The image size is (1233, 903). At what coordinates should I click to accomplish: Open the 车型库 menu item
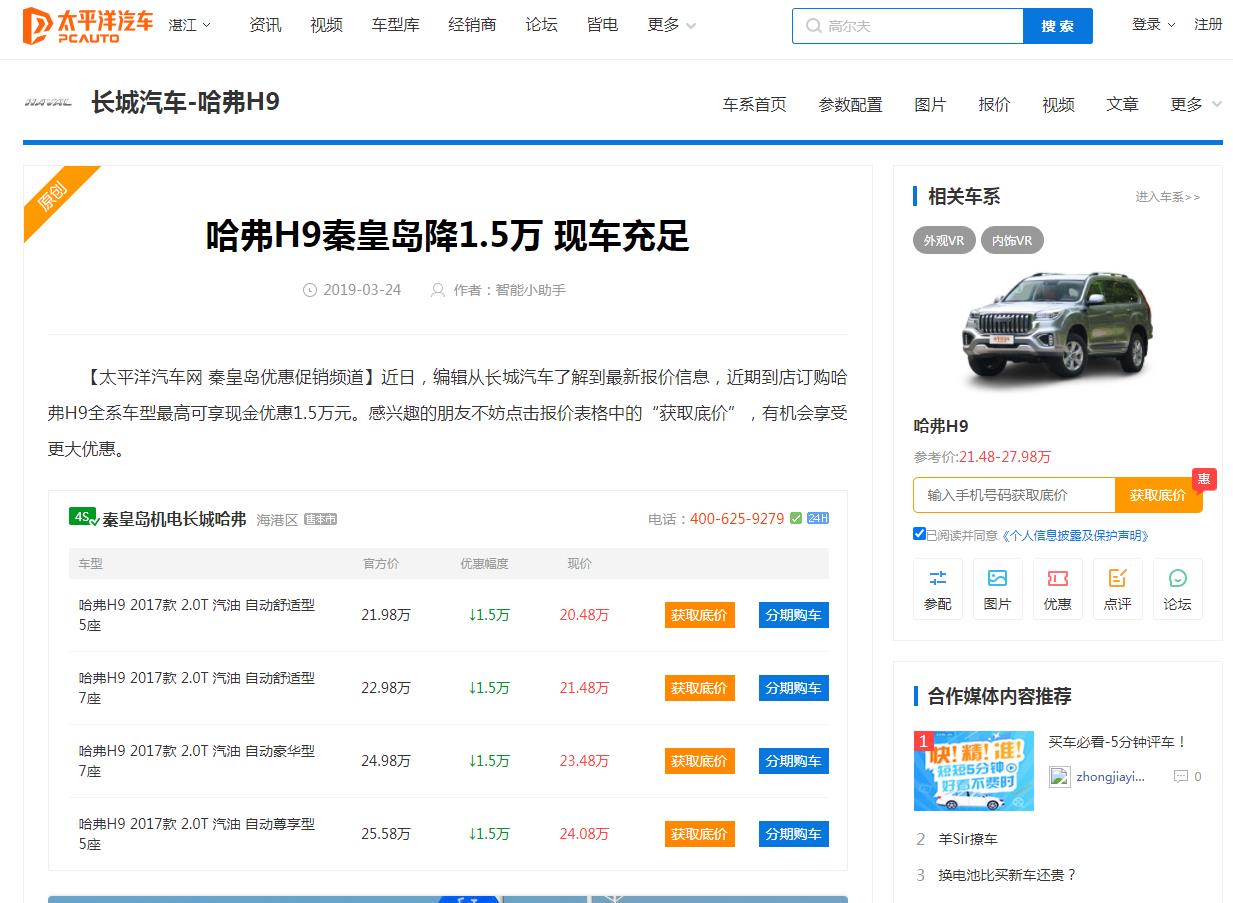[395, 25]
